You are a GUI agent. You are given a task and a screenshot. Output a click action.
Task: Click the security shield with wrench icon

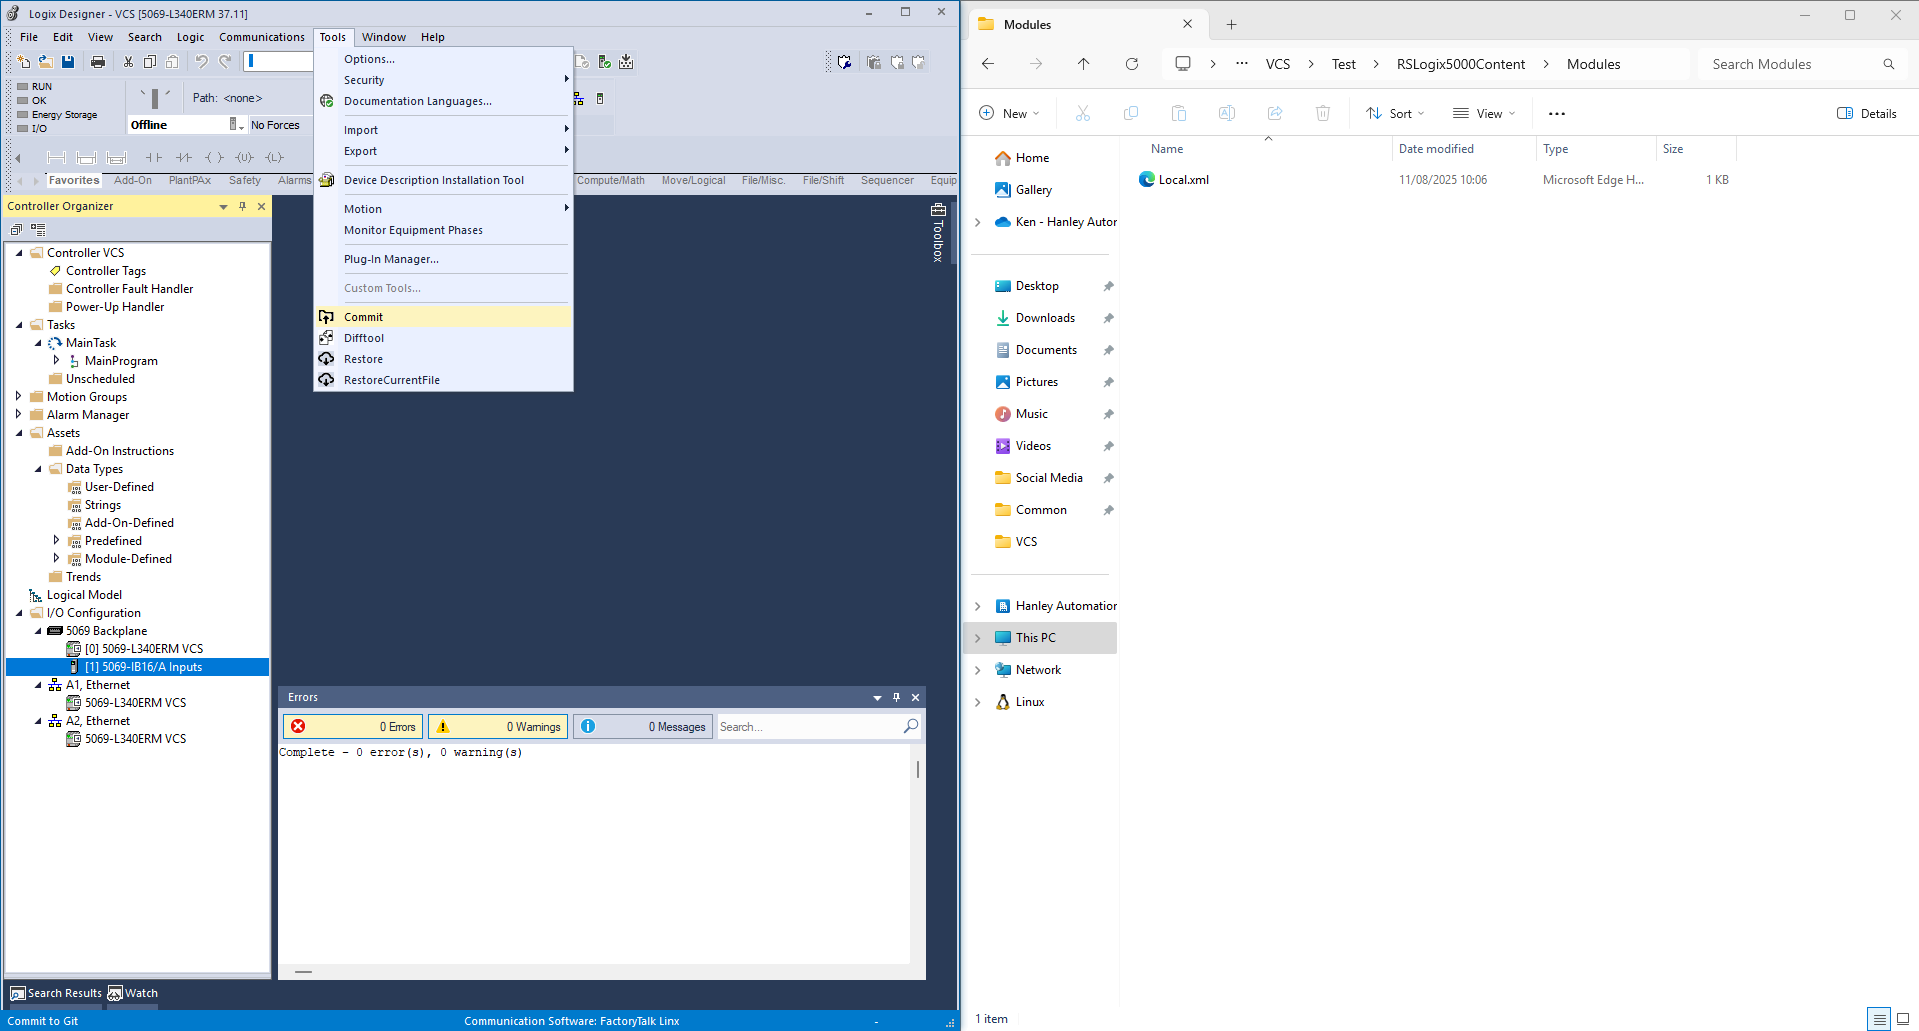(845, 62)
